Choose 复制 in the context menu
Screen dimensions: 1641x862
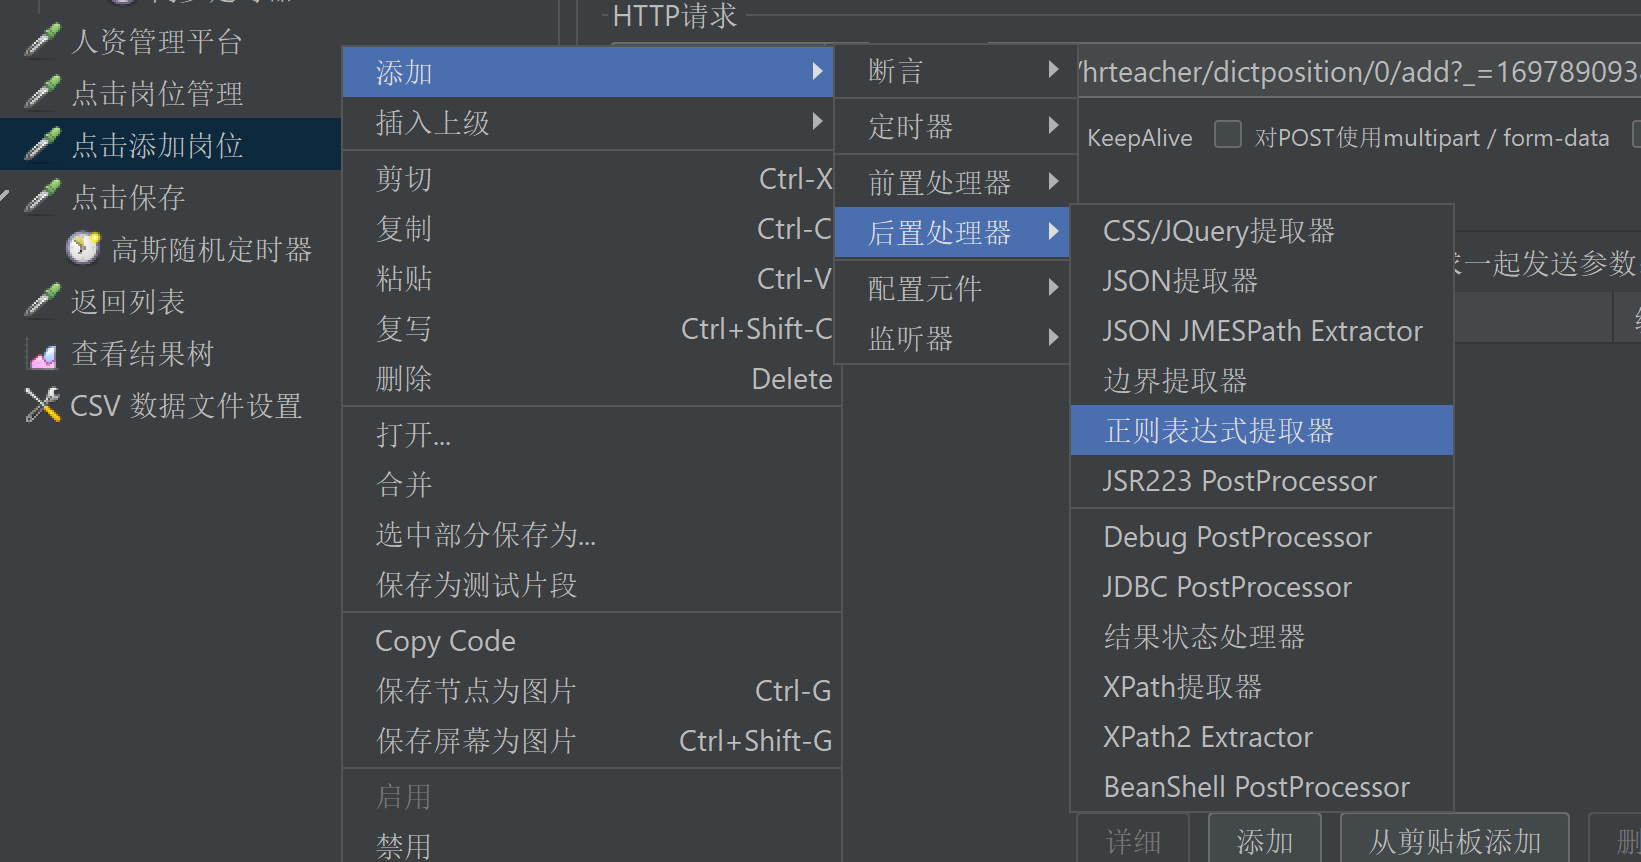pos(592,229)
